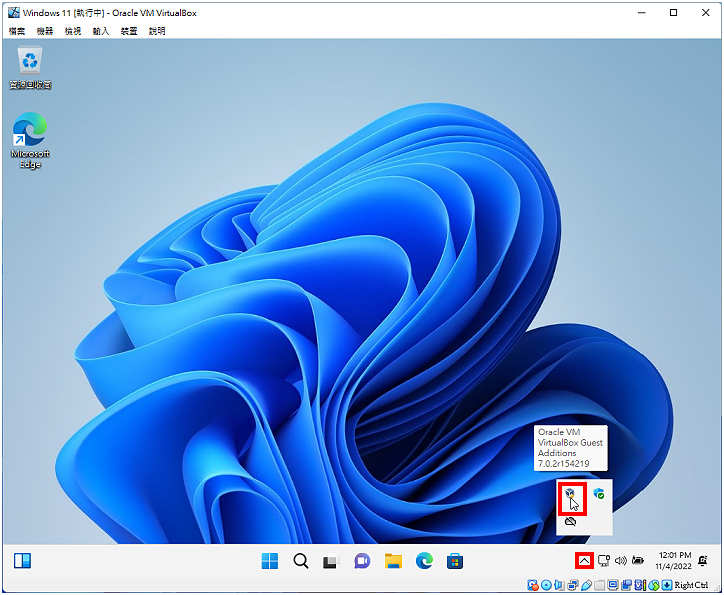This screenshot has height=595, width=724.
Task: Open taskbar Search
Action: click(x=301, y=561)
